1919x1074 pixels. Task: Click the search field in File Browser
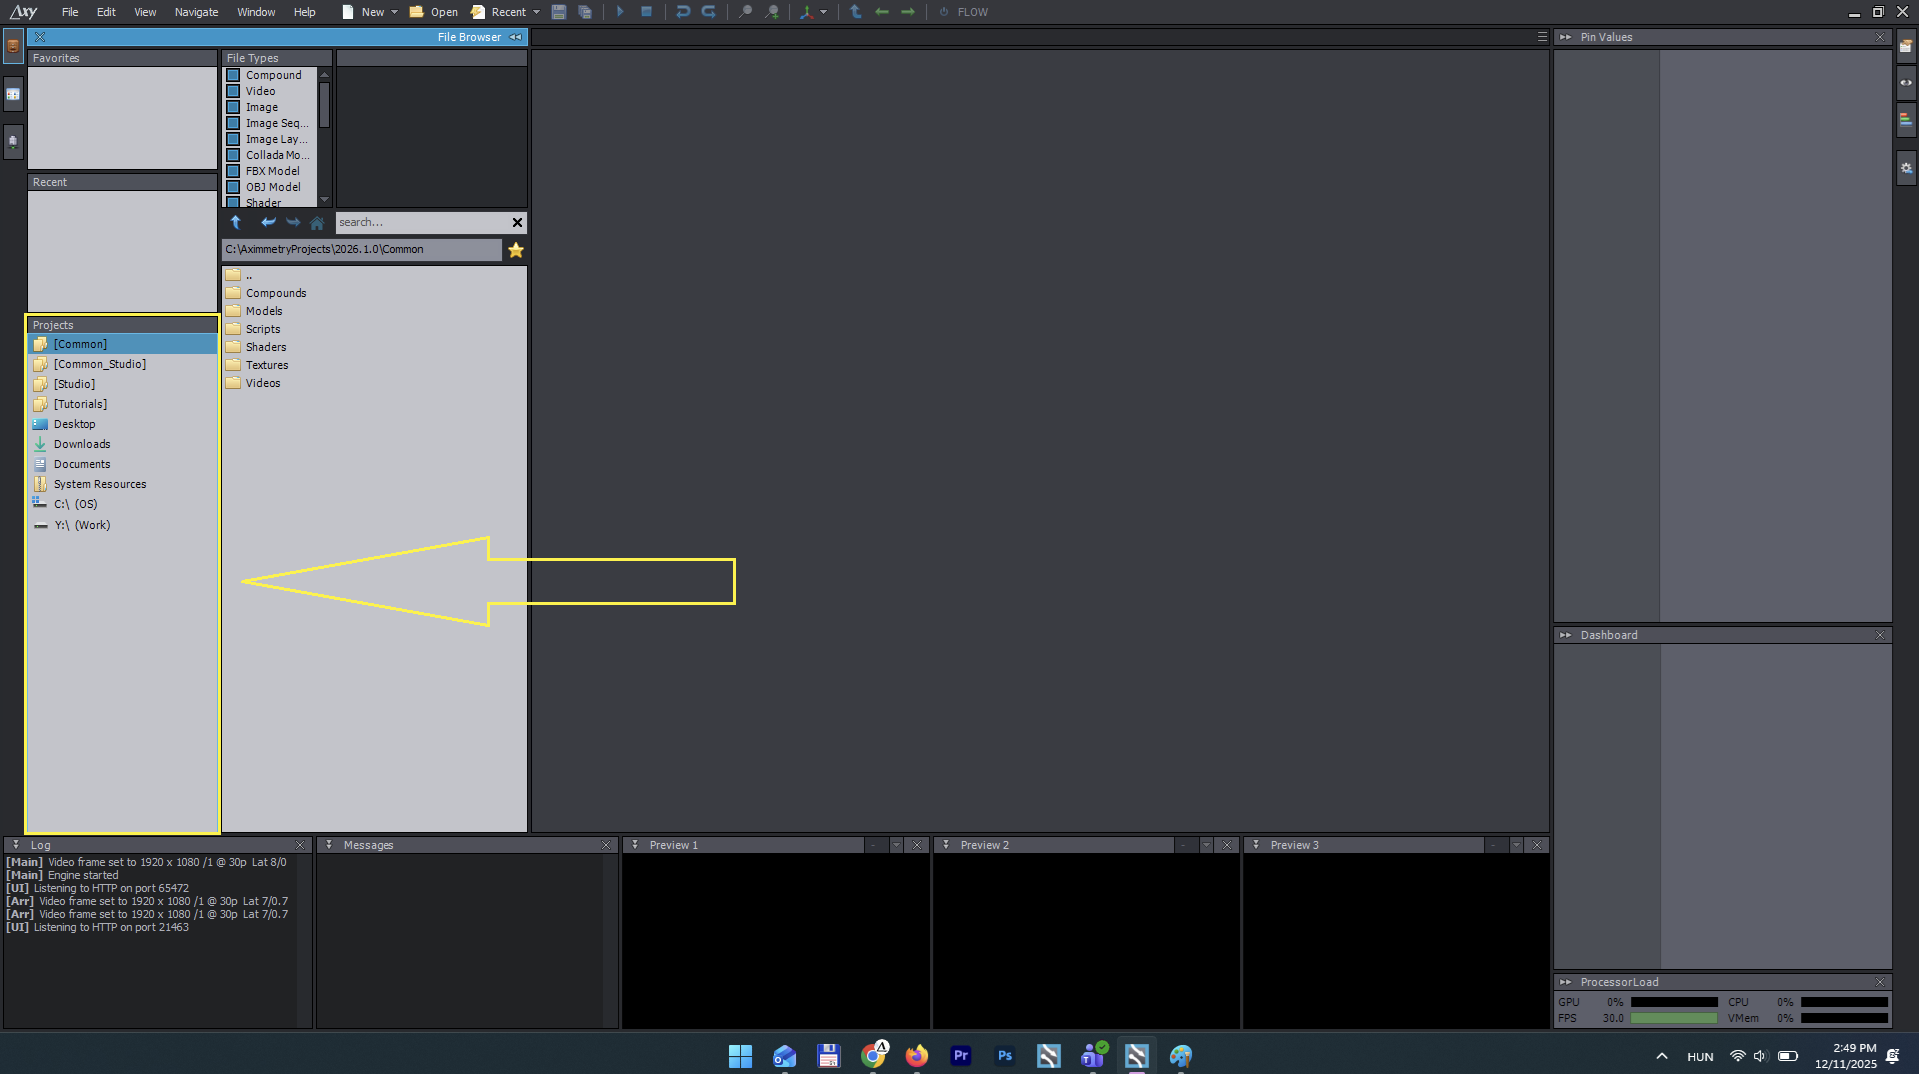point(421,222)
